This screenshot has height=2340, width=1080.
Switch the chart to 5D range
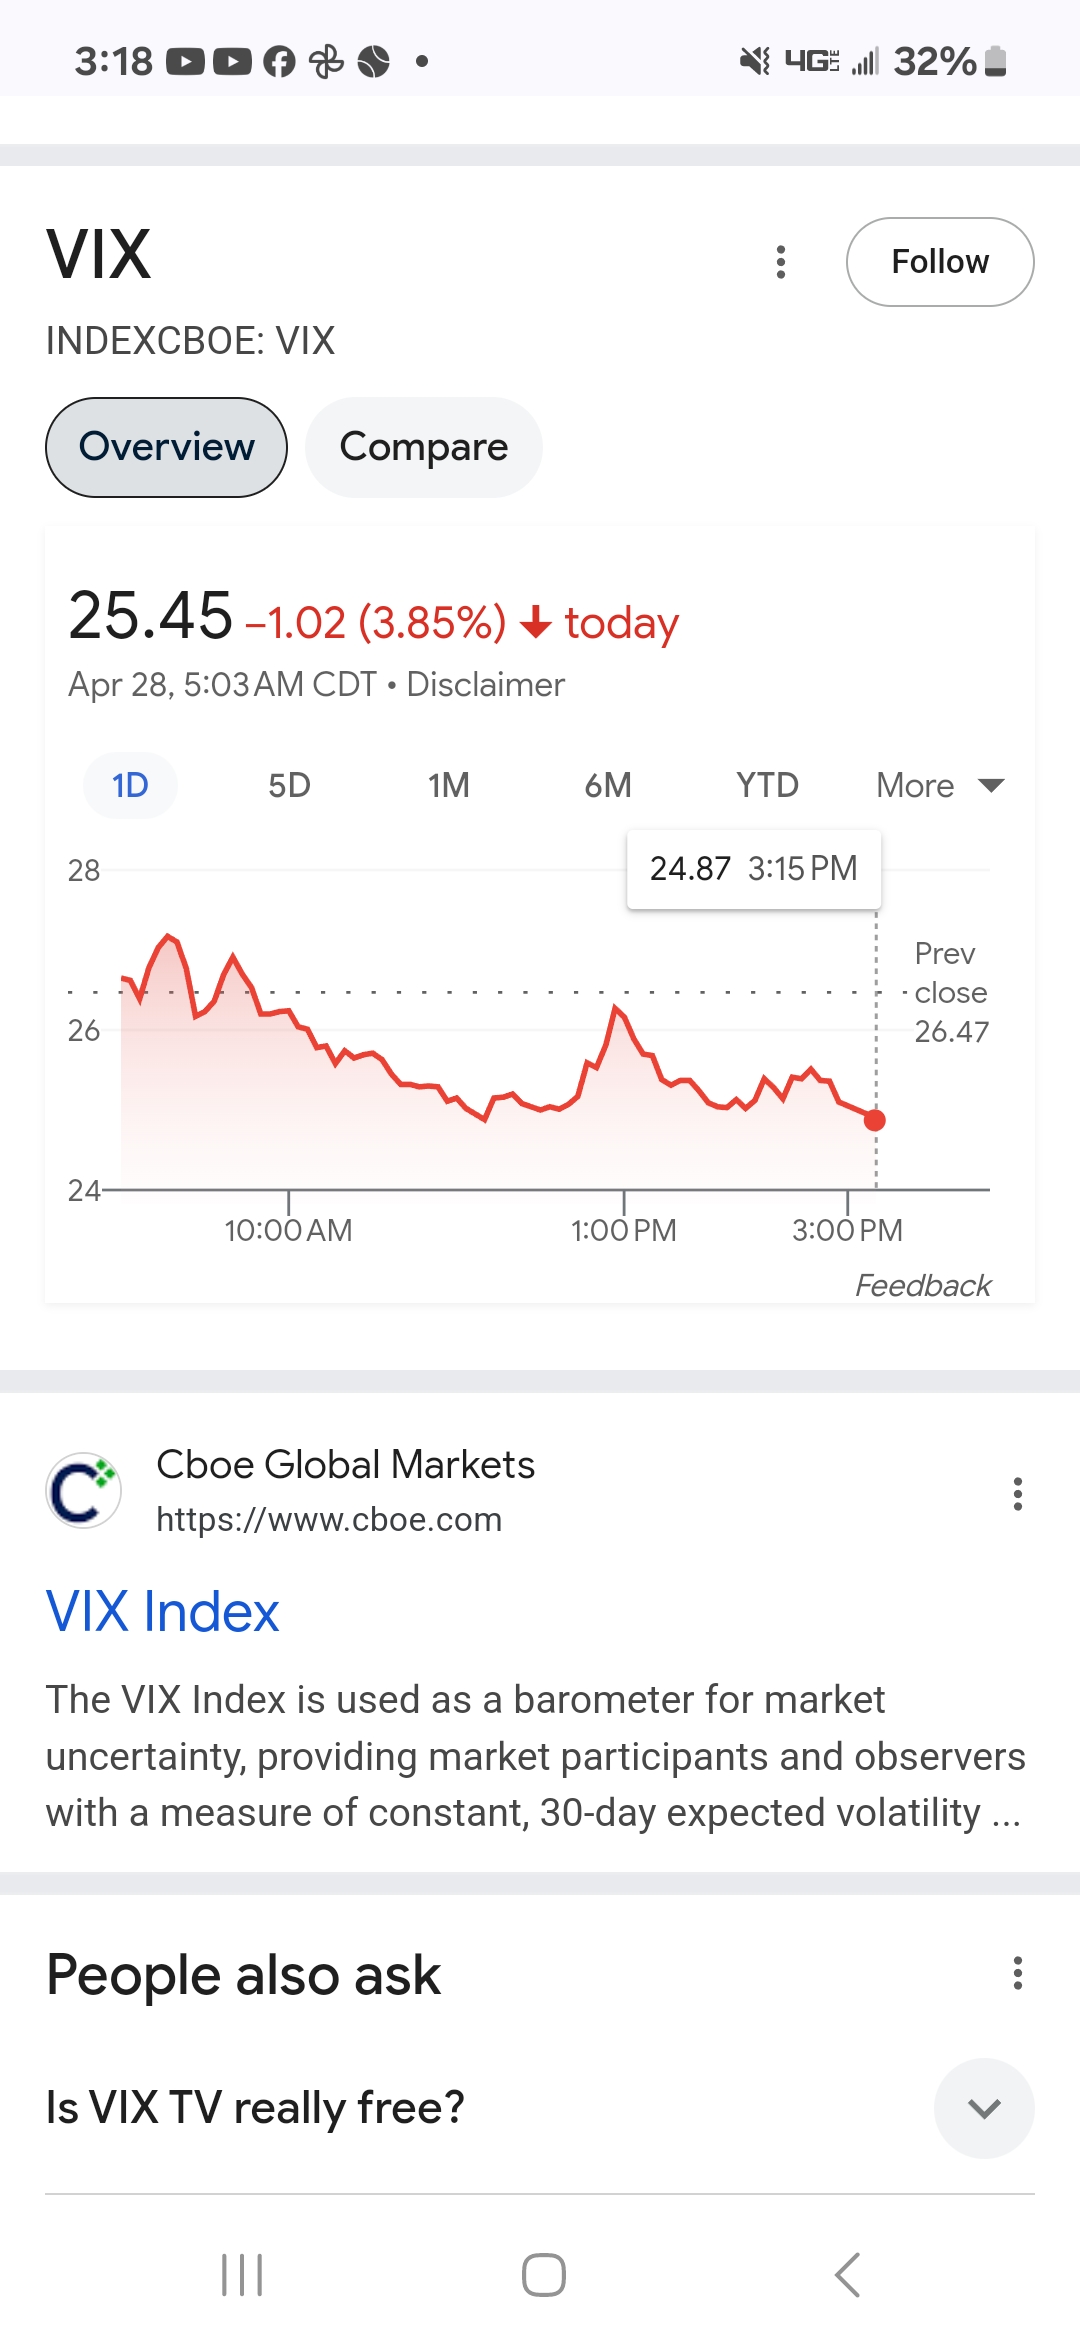289,785
